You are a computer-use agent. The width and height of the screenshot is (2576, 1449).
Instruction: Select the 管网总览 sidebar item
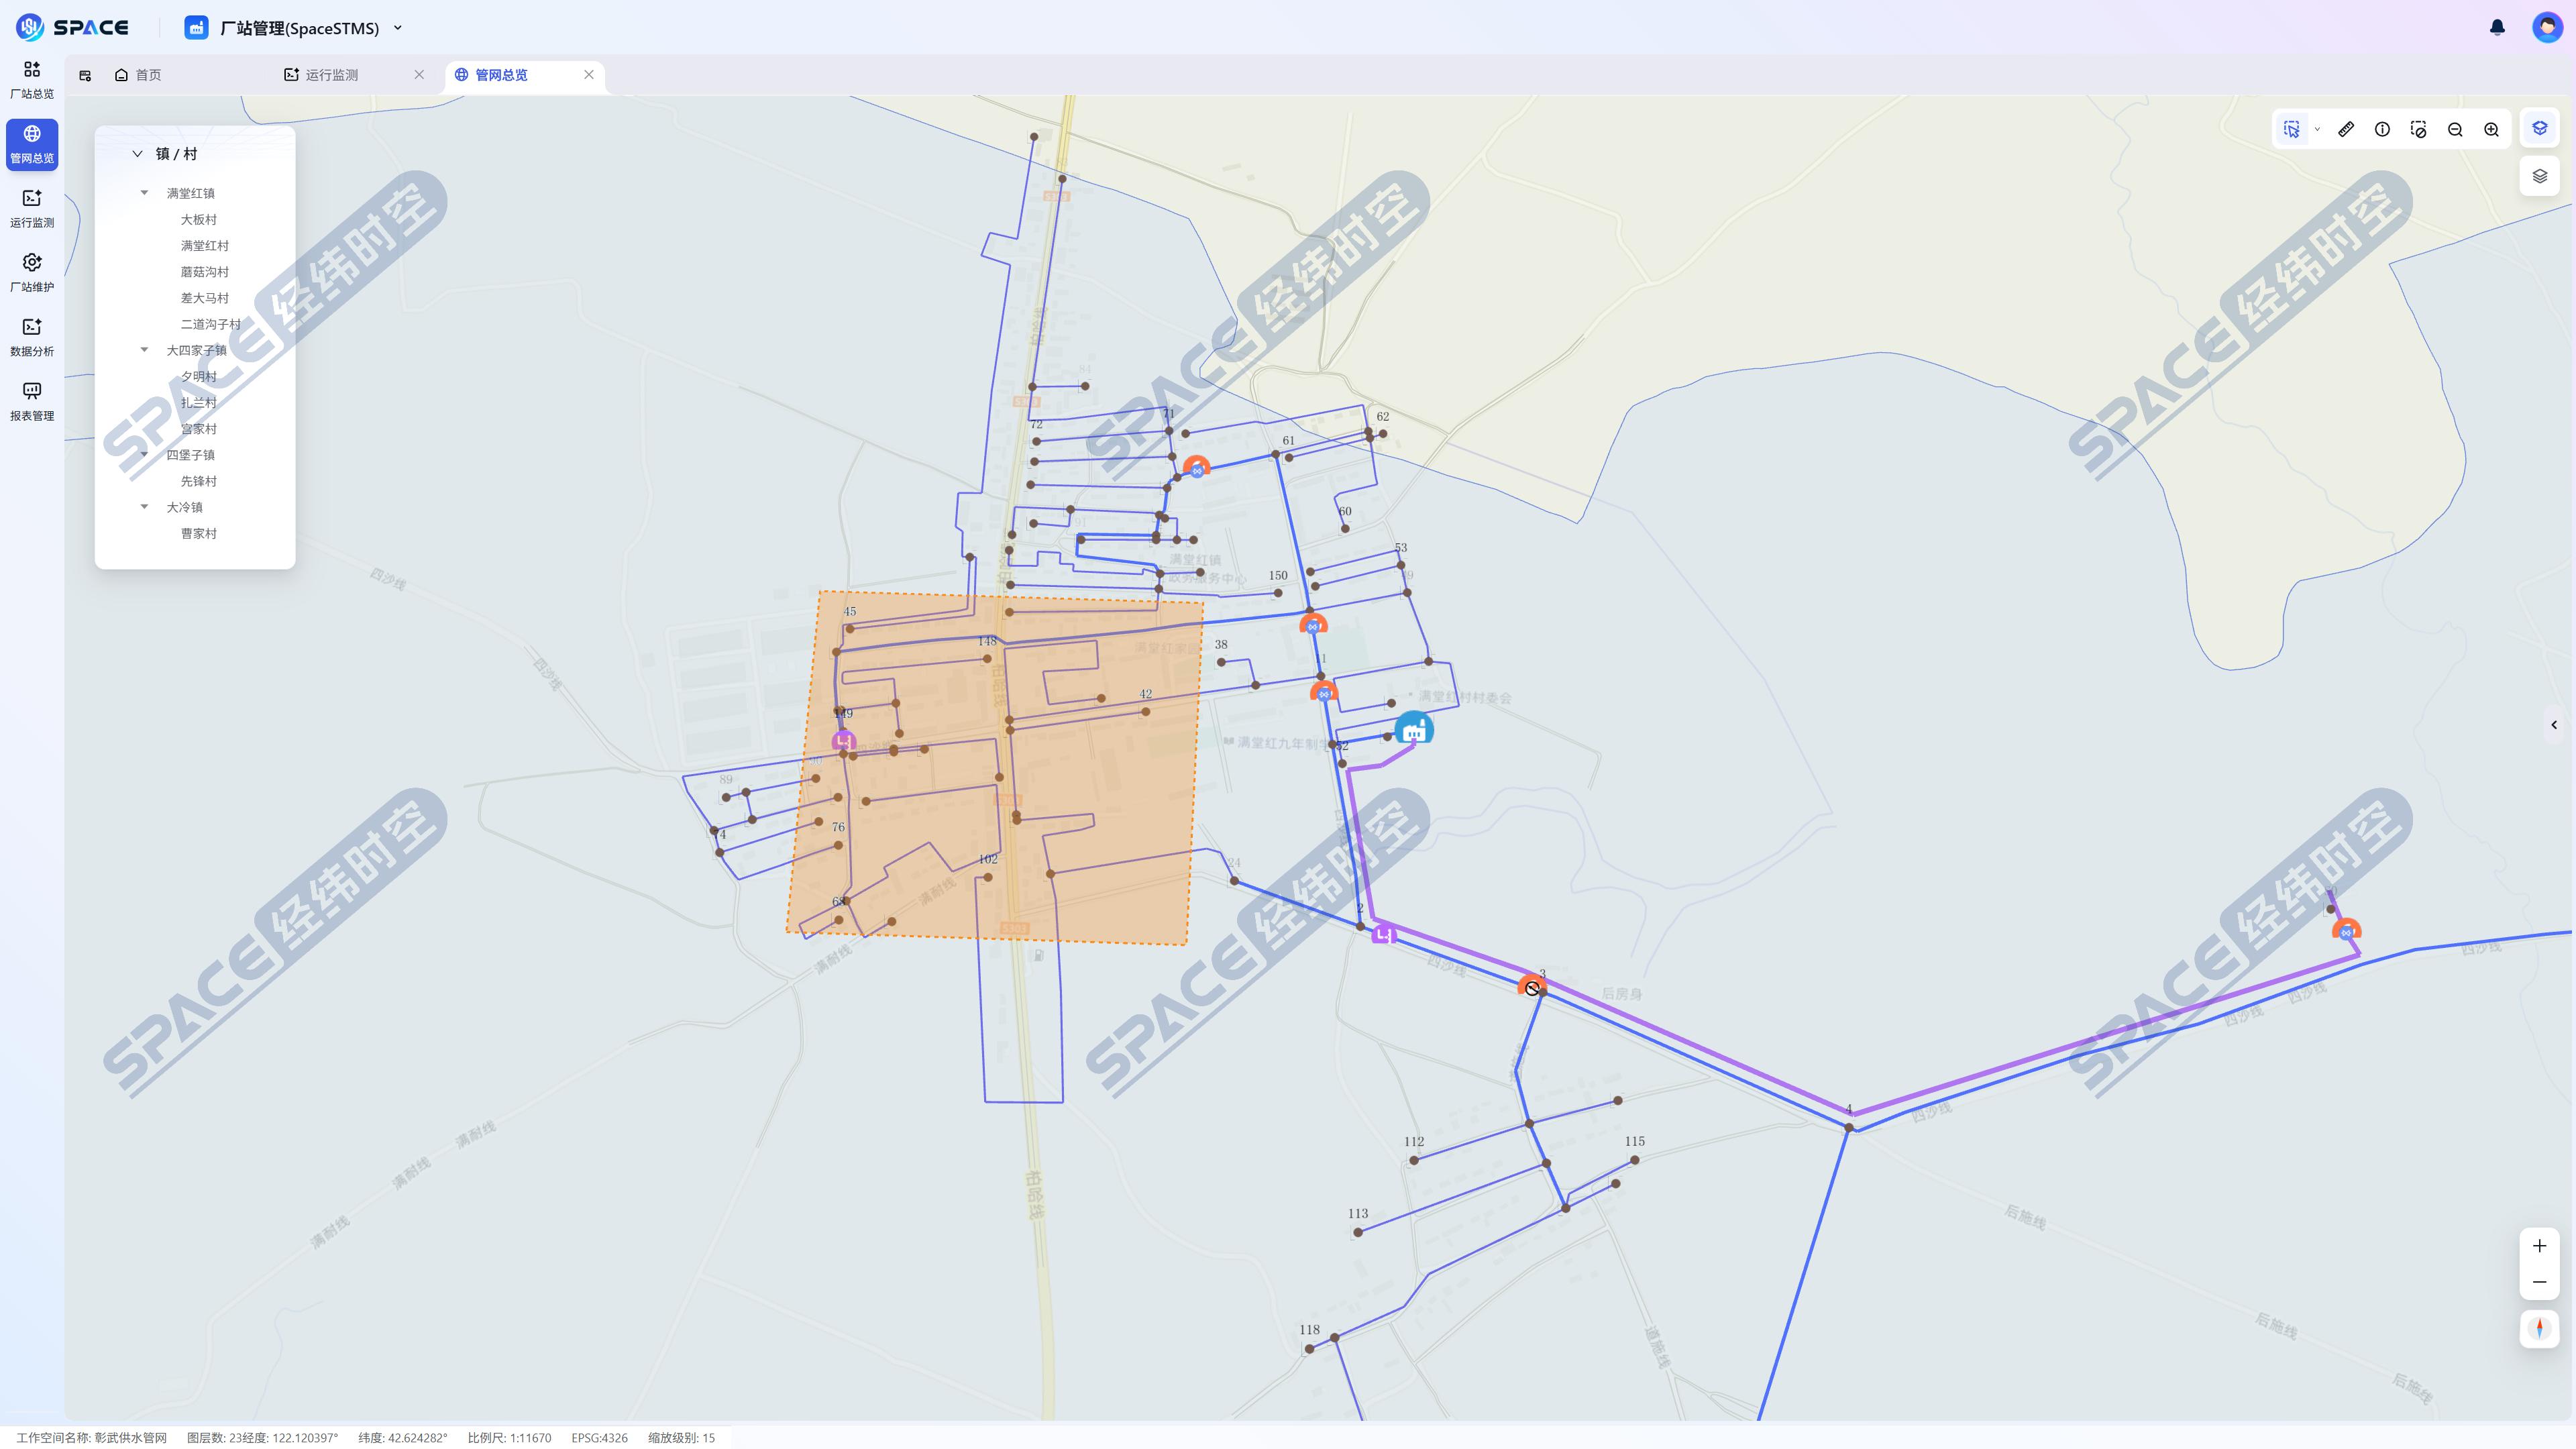(32, 145)
